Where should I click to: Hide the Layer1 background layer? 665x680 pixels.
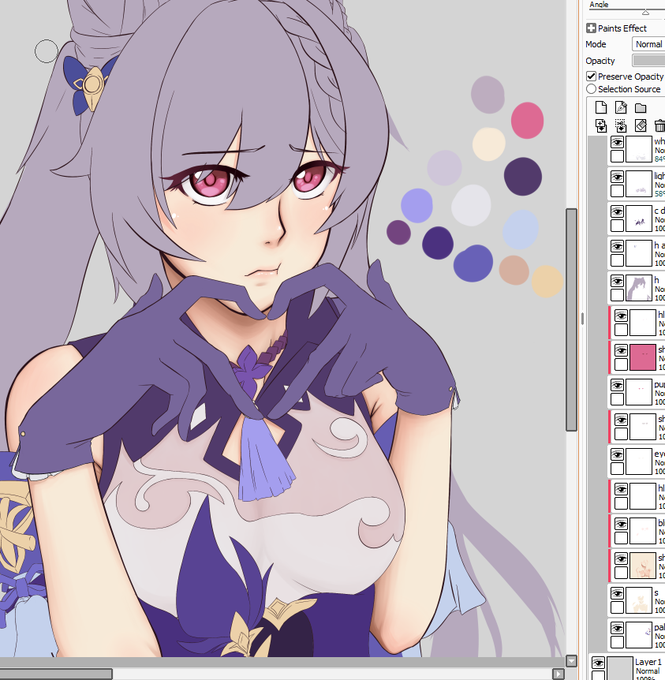(598, 663)
